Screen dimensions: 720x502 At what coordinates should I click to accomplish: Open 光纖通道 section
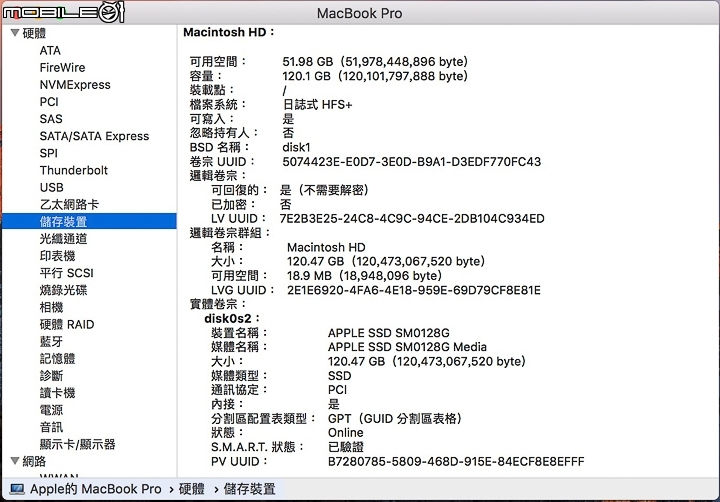(x=63, y=239)
